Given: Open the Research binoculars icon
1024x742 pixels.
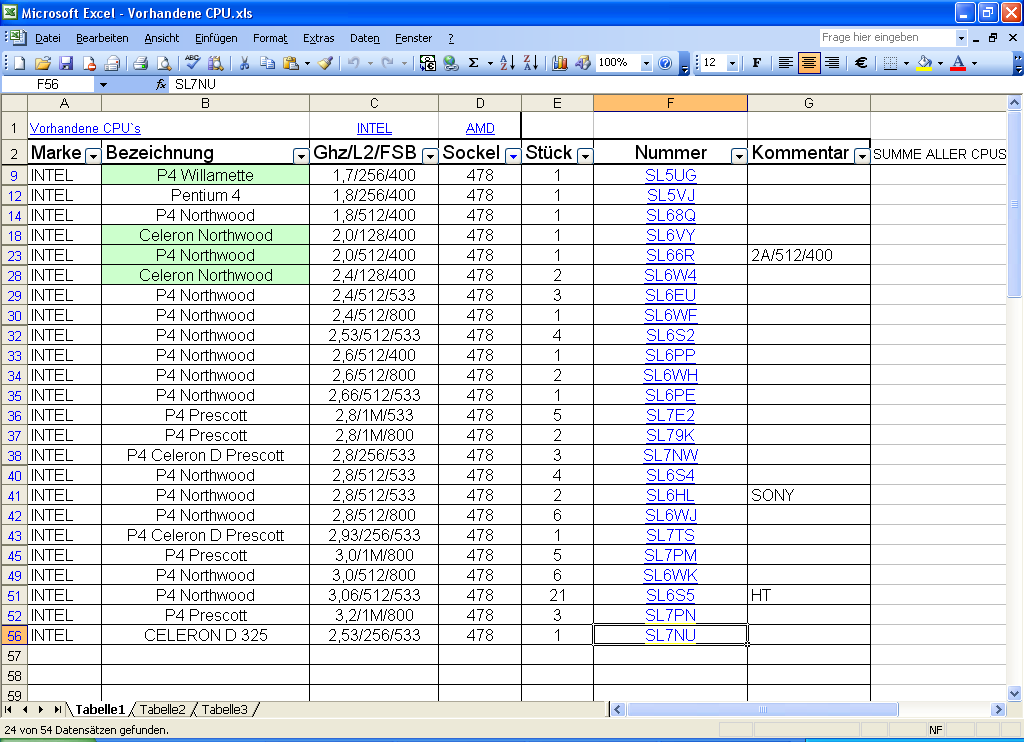Looking at the screenshot, I should point(216,63).
